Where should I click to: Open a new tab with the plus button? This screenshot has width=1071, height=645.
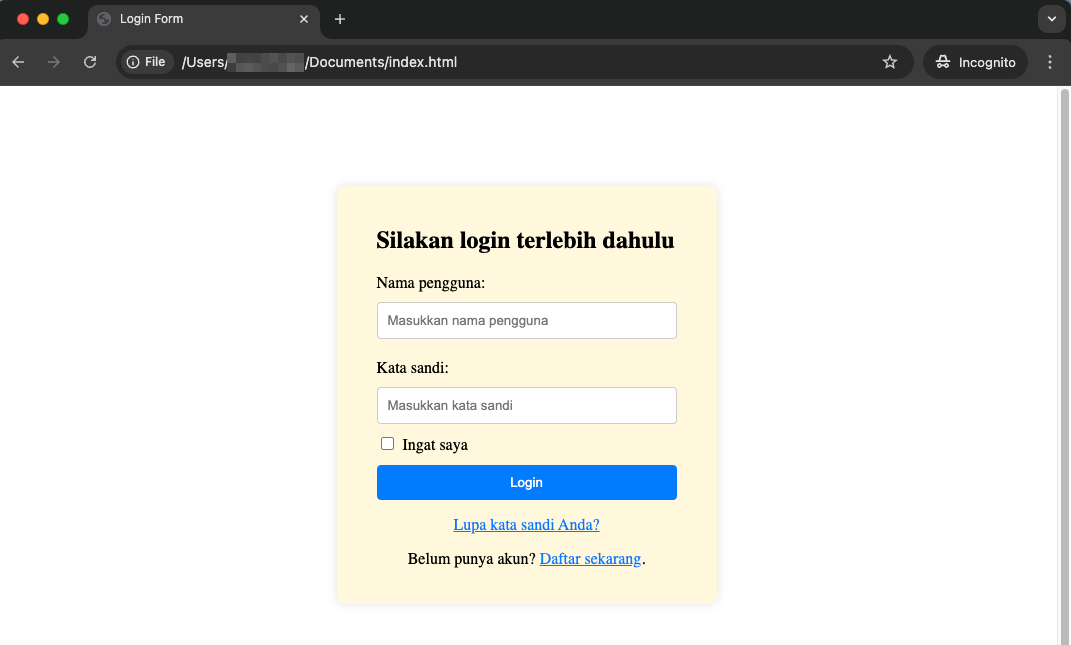coord(342,18)
